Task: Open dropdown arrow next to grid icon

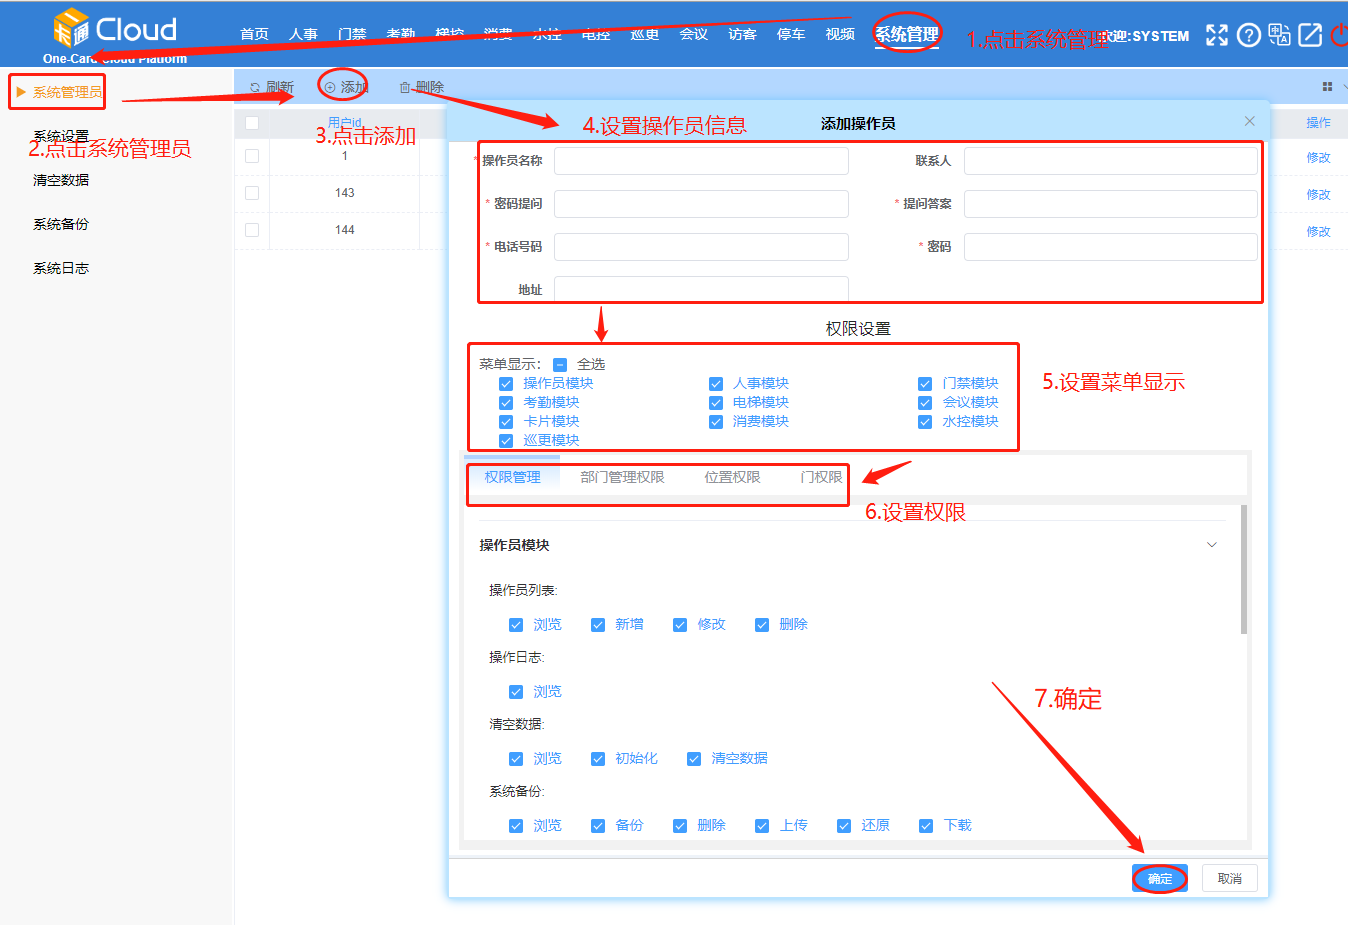Action: pyautogui.click(x=1344, y=87)
